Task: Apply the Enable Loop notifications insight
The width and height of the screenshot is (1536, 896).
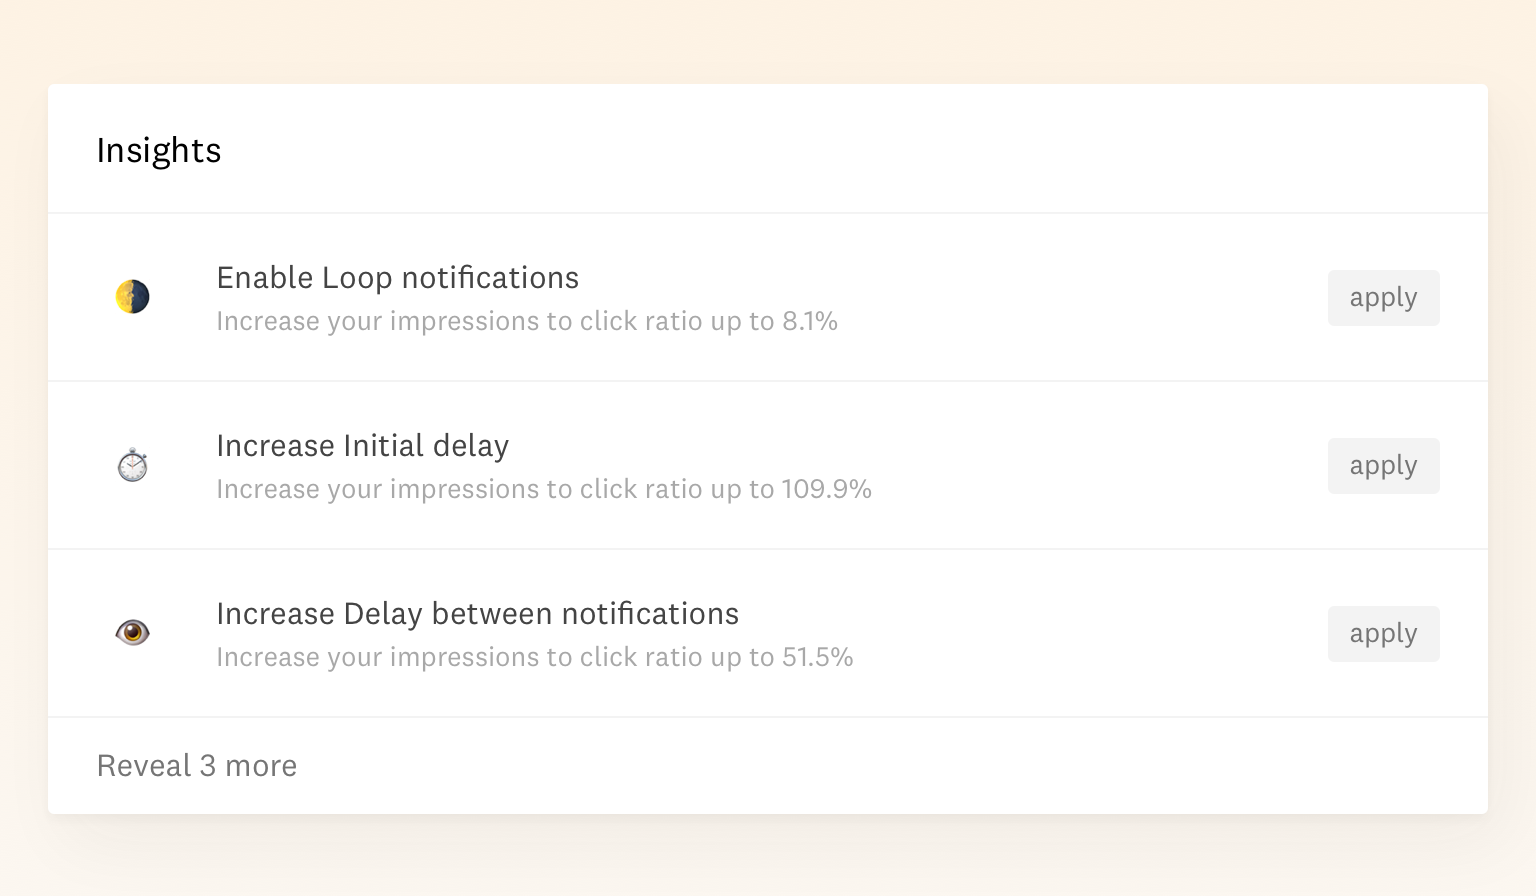Action: [1383, 298]
